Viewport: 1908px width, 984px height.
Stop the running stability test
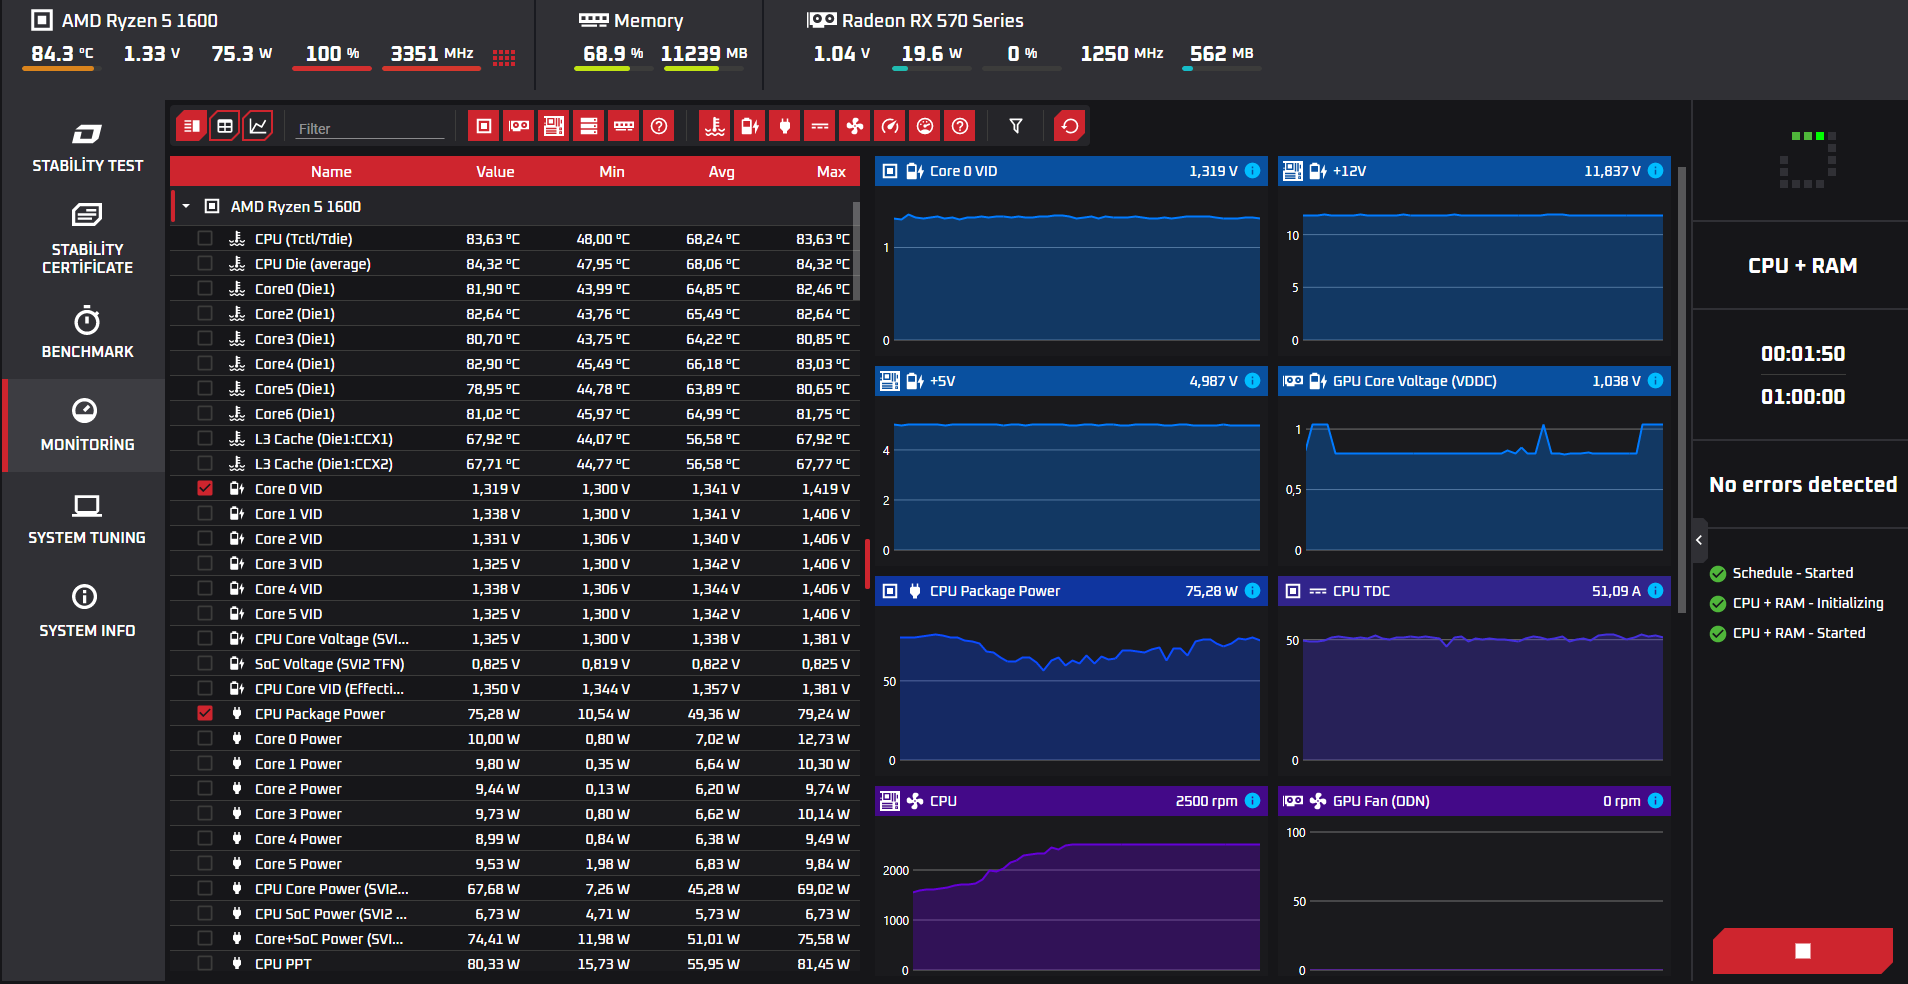(1802, 951)
